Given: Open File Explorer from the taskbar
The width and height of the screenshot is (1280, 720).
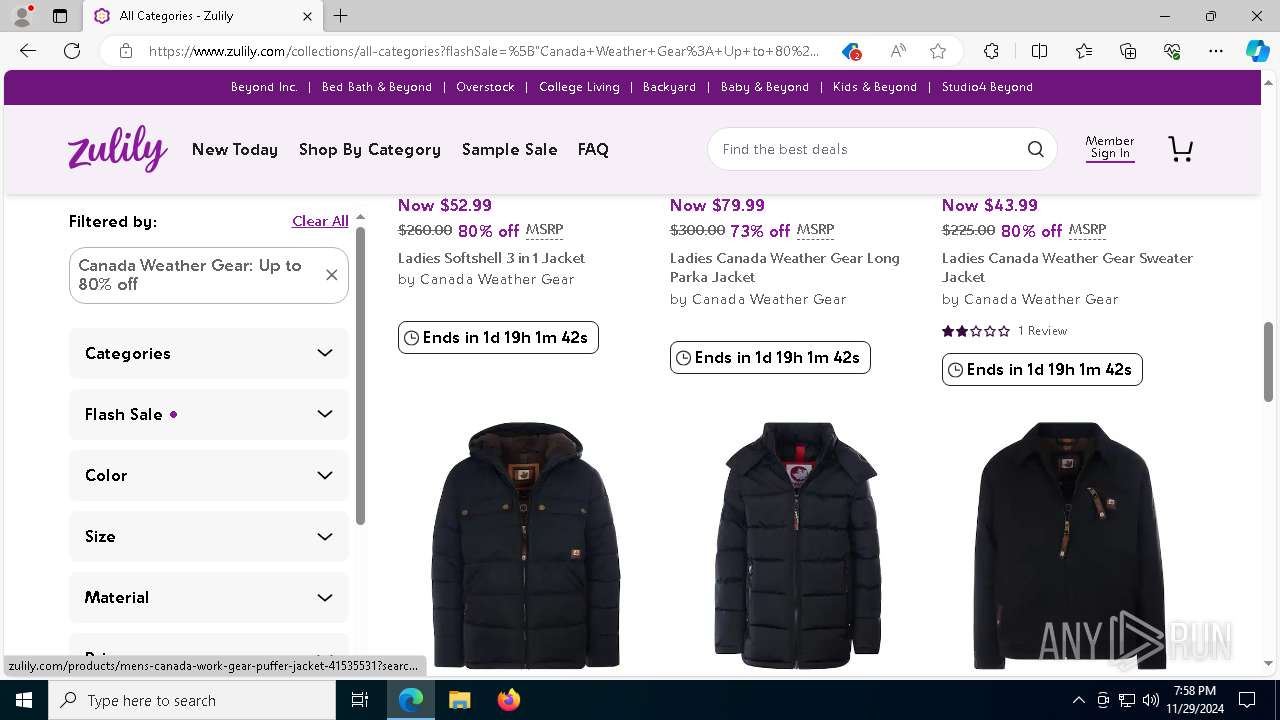Looking at the screenshot, I should point(459,700).
